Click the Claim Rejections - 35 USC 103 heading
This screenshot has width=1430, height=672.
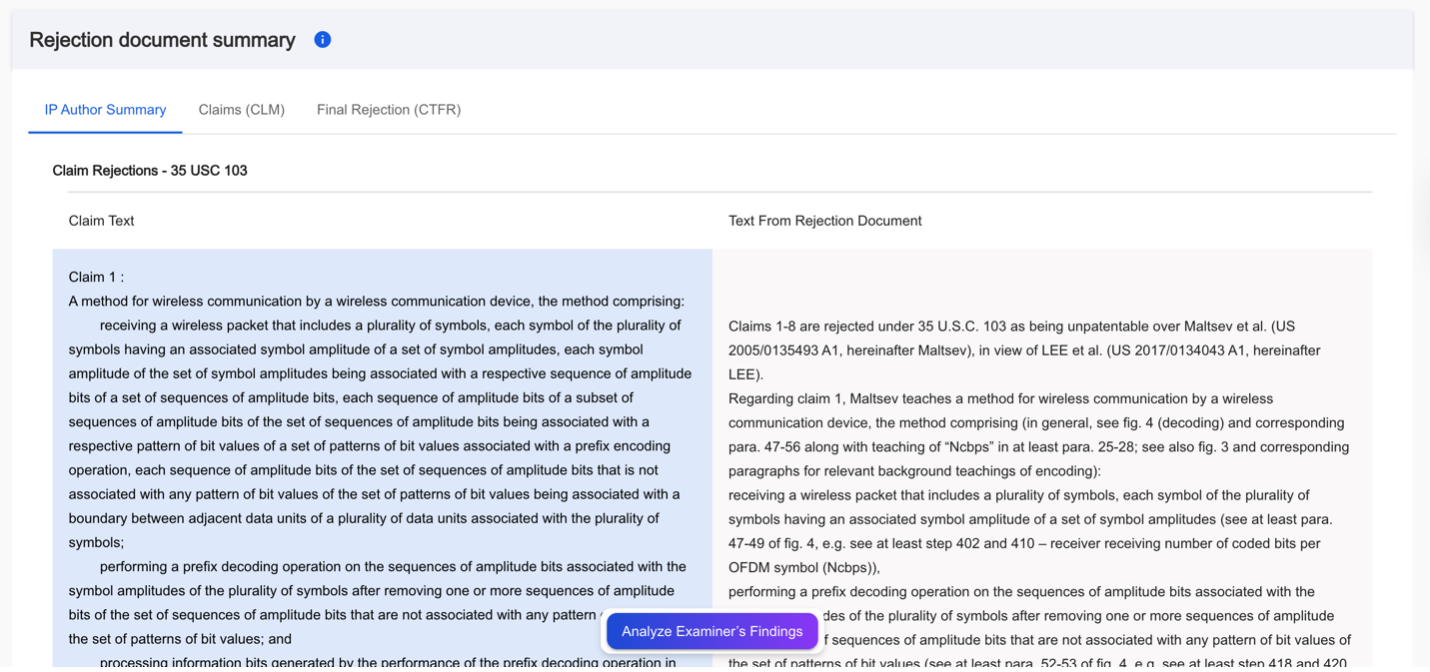(x=150, y=171)
